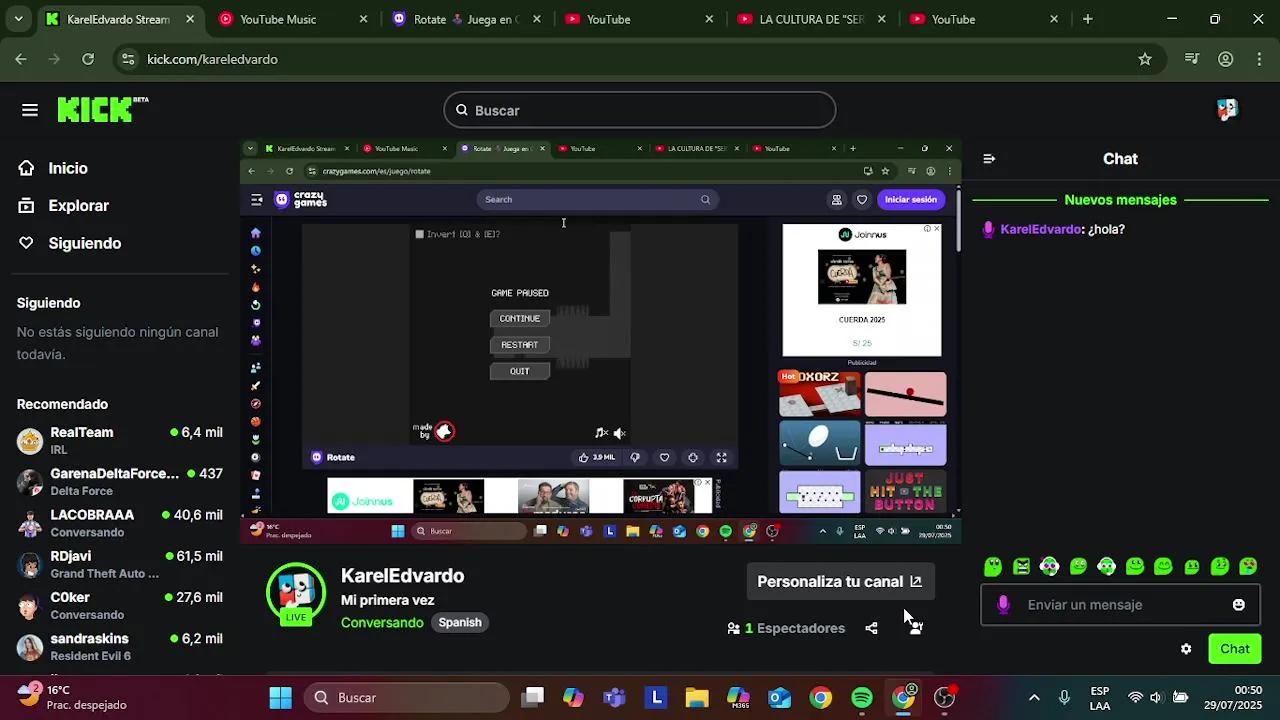Screen dimensions: 1280x720
Task: Click the green Chat send button
Action: click(x=1235, y=649)
